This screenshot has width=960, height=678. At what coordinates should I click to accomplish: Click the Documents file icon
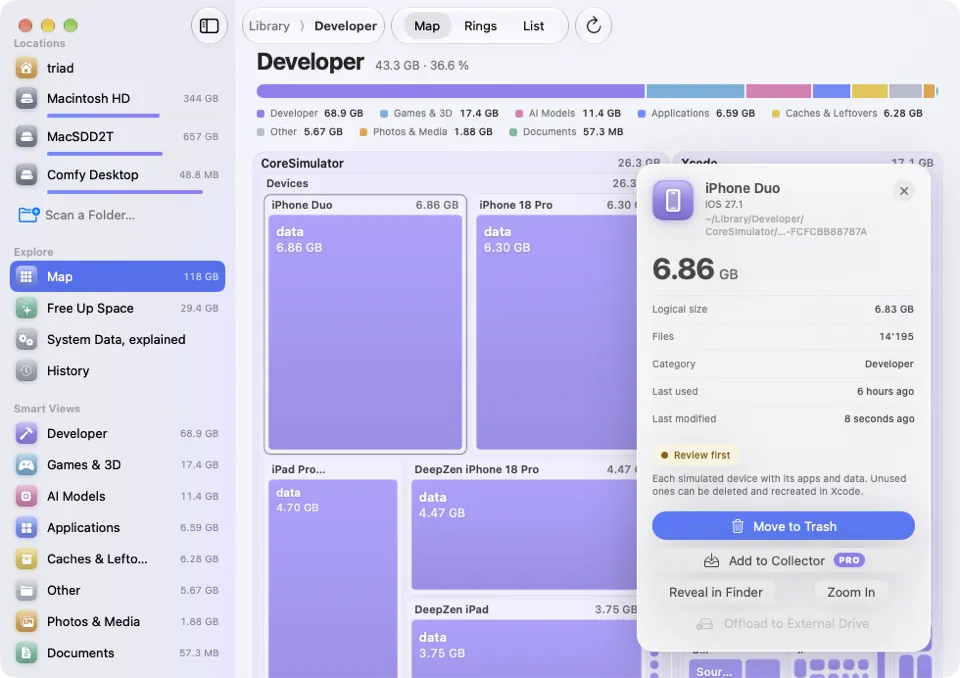click(x=26, y=653)
